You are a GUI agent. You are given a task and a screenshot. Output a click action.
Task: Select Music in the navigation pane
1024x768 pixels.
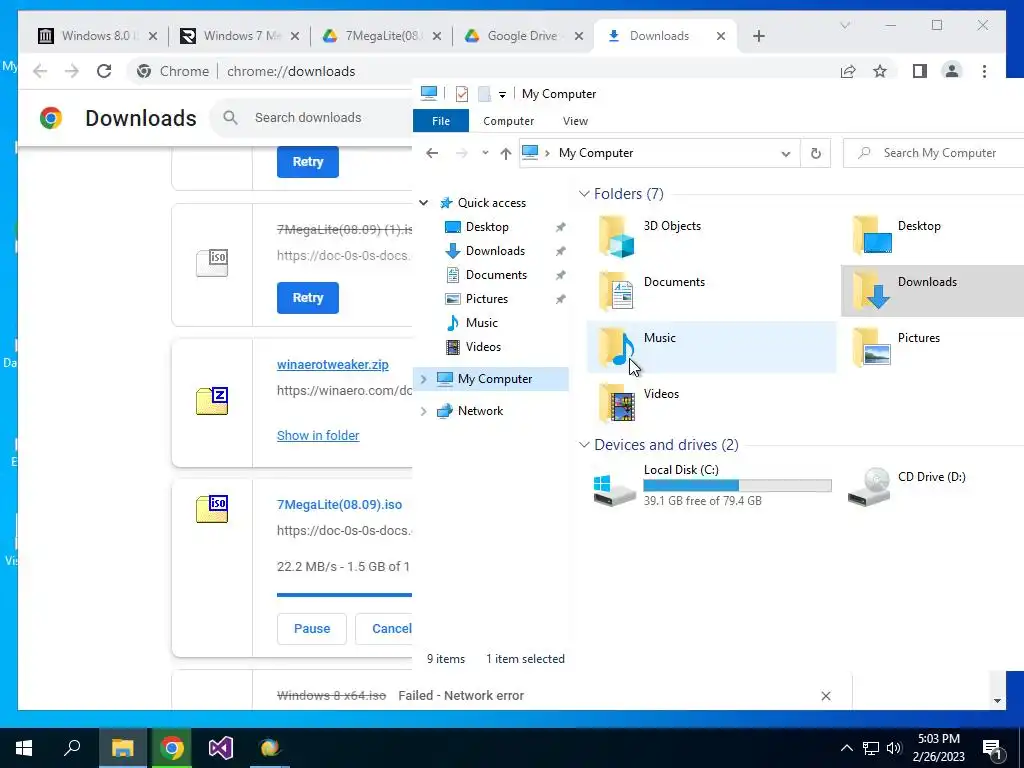(x=481, y=323)
